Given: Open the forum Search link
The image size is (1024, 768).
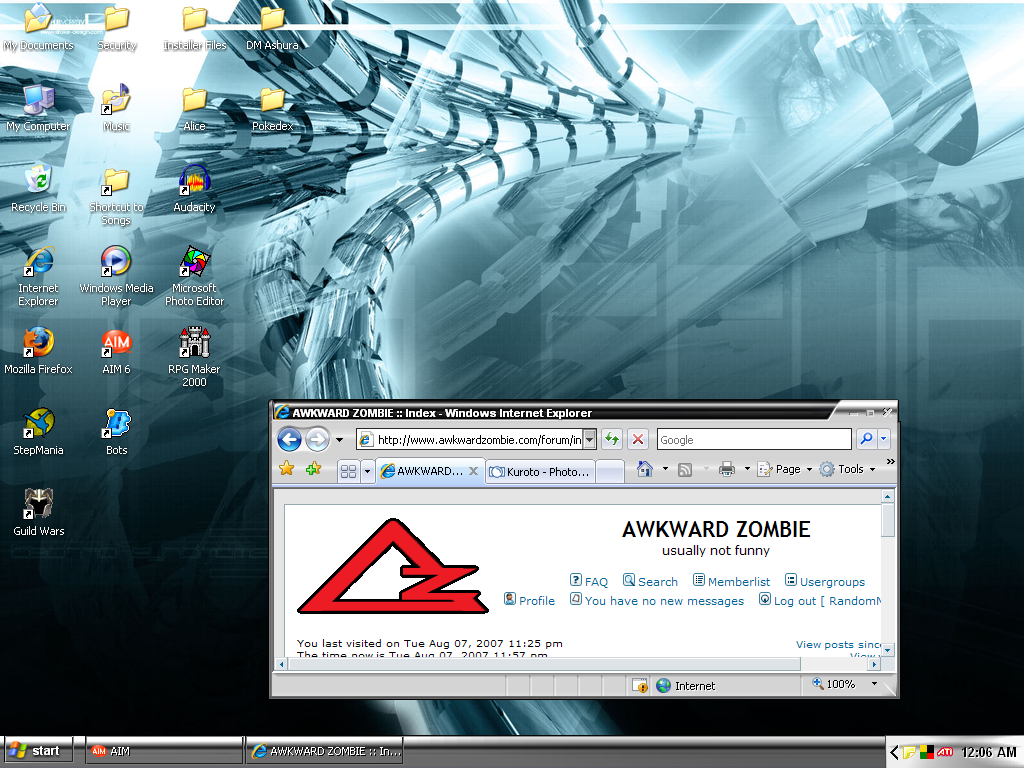Looking at the screenshot, I should coord(650,581).
